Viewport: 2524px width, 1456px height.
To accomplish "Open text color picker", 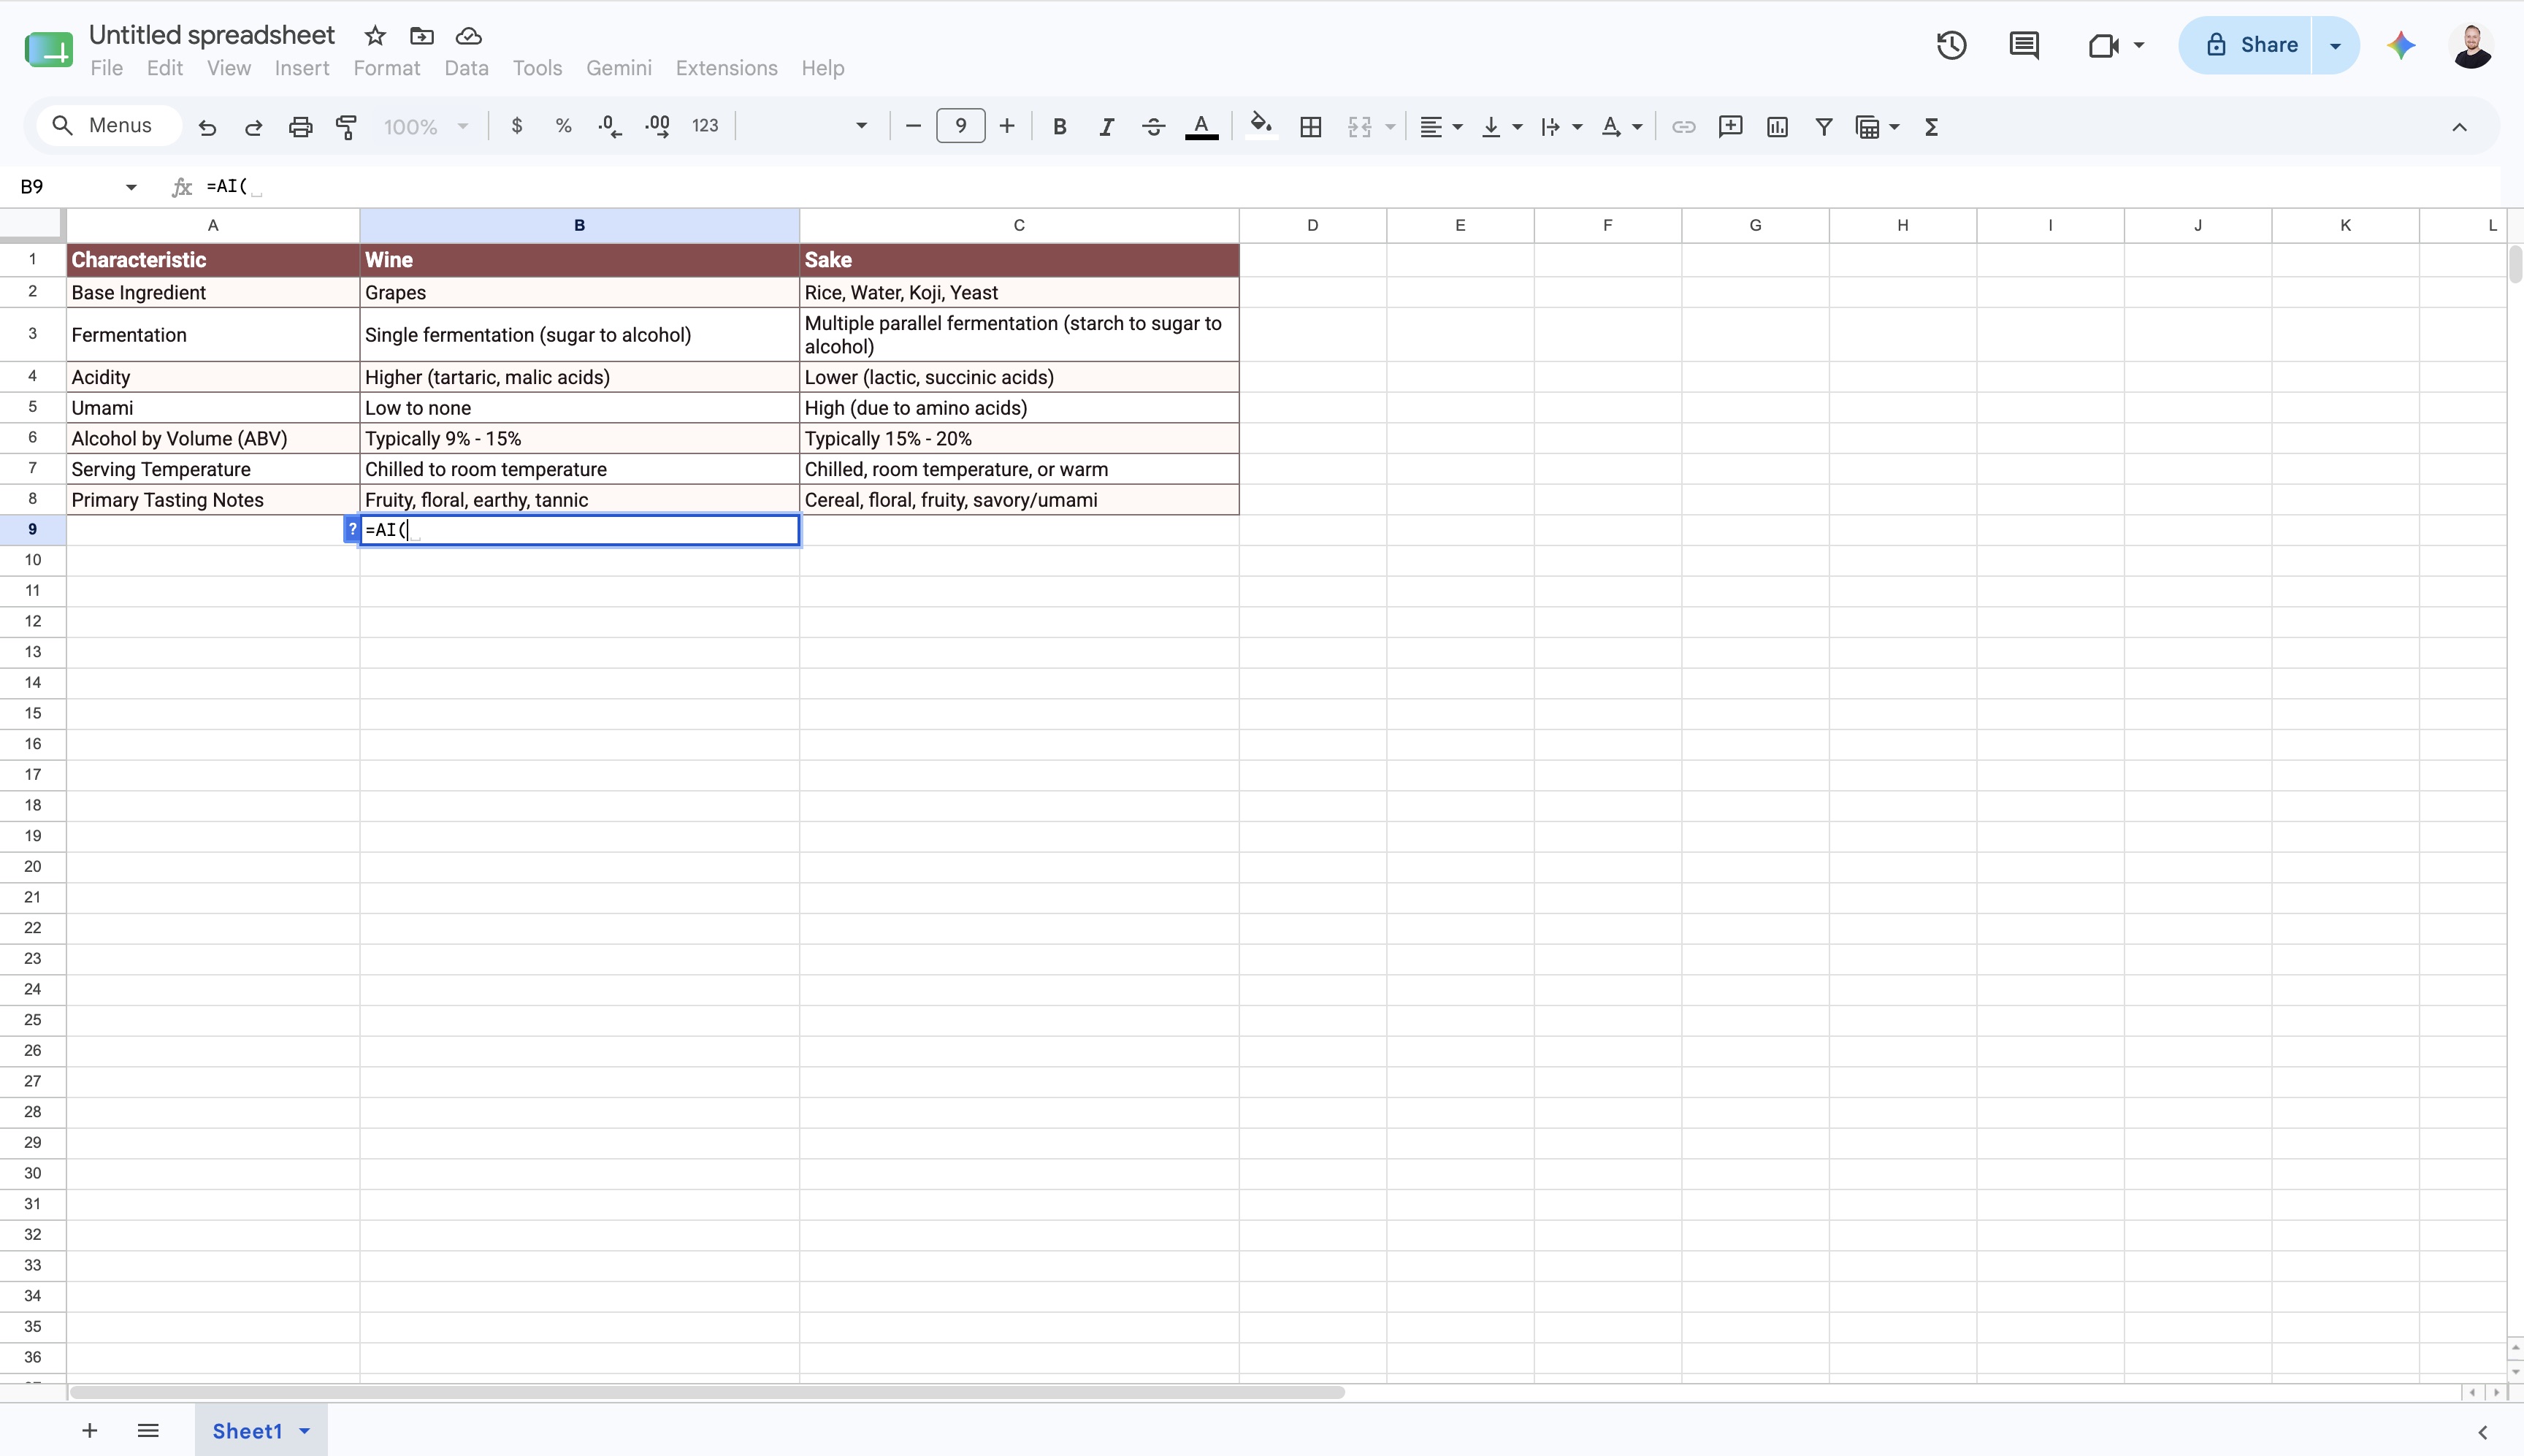I will pos(1201,127).
